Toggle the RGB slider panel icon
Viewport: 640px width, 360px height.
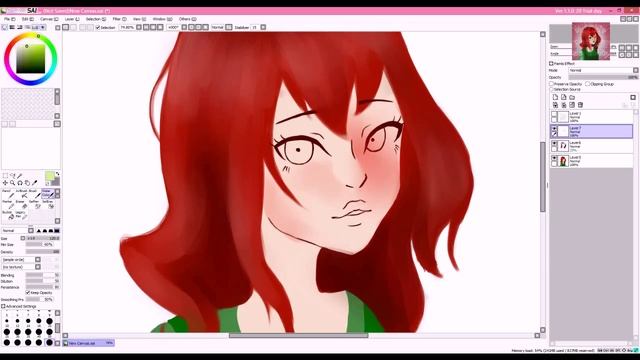click(12, 27)
